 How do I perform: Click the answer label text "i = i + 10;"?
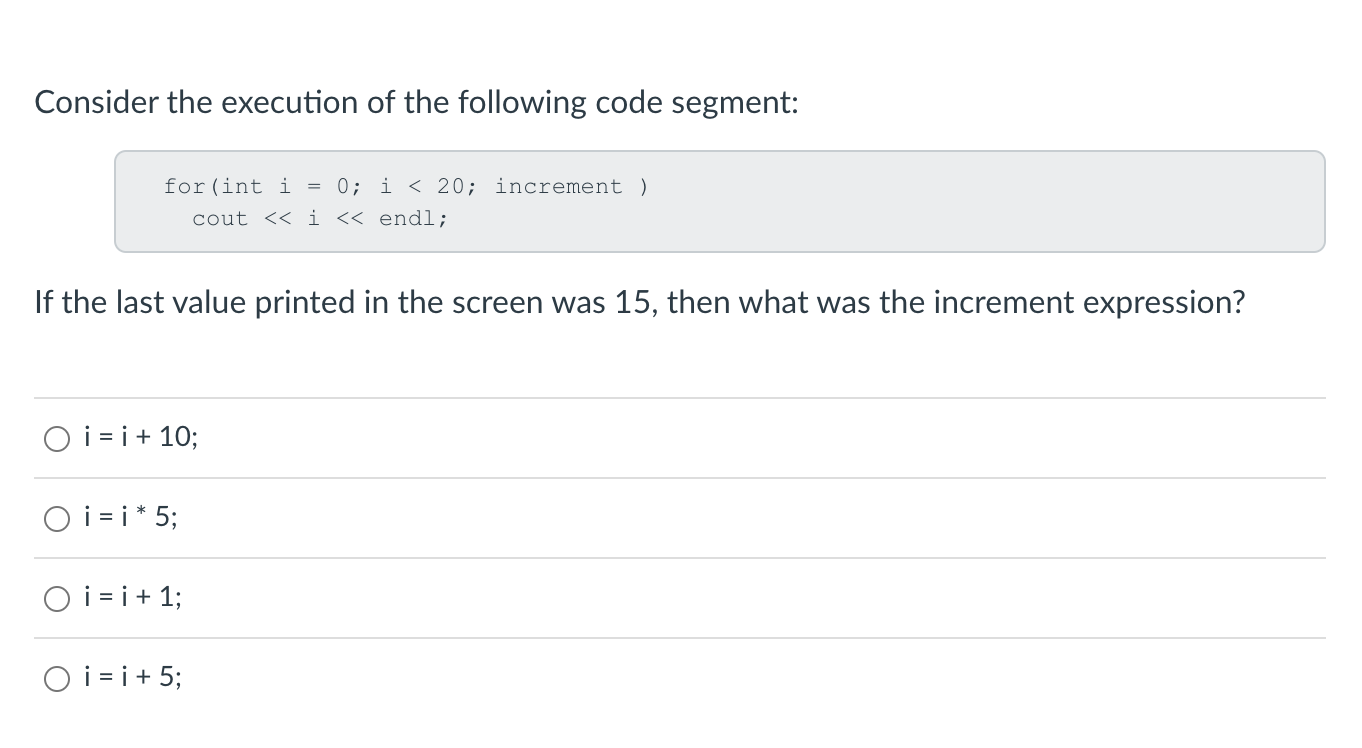coord(139,437)
